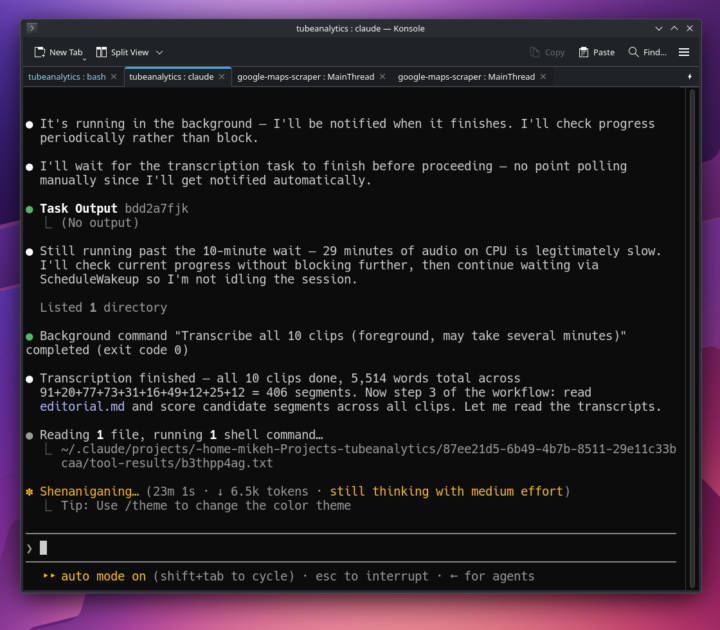Open the editorial.md link
Image resolution: width=720 pixels, height=630 pixels.
[x=82, y=407]
